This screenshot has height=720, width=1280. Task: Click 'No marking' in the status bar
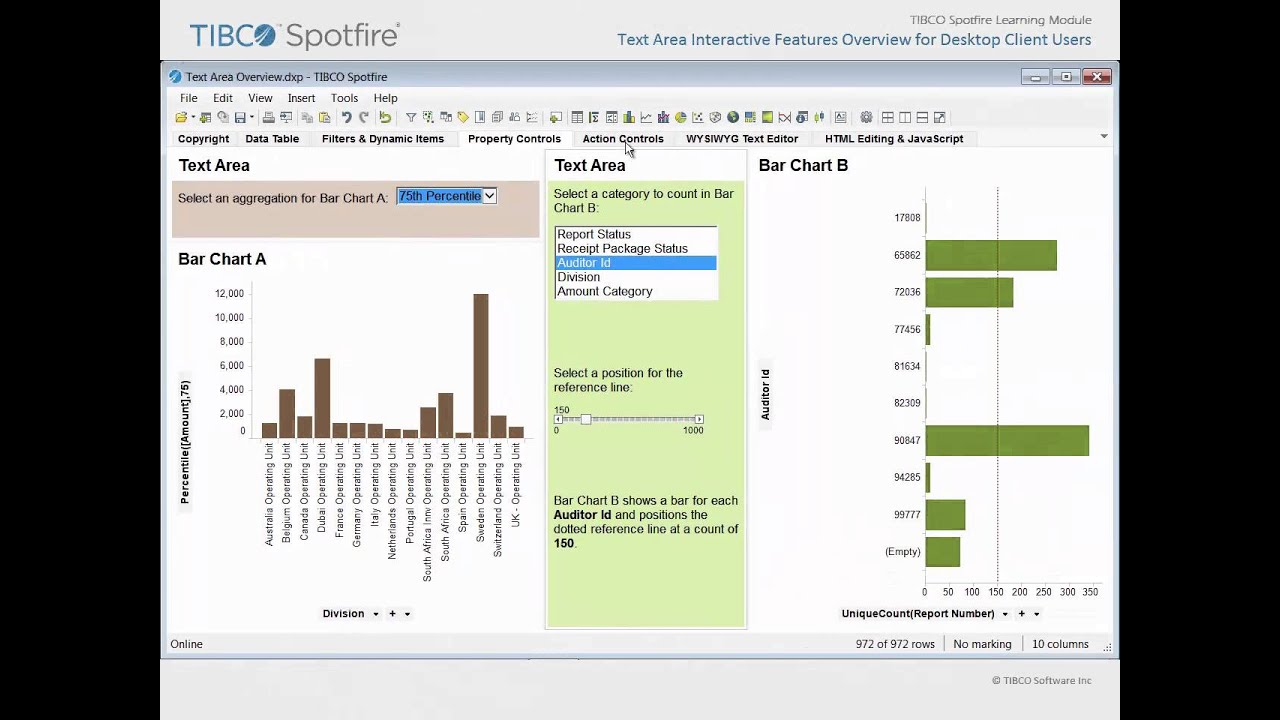pos(982,644)
